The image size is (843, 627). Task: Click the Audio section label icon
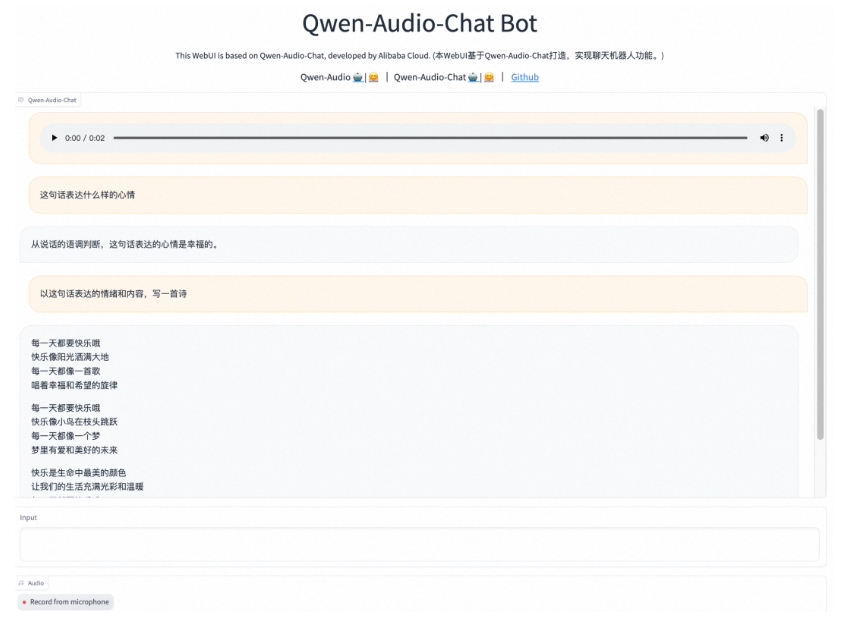pyautogui.click(x=21, y=582)
